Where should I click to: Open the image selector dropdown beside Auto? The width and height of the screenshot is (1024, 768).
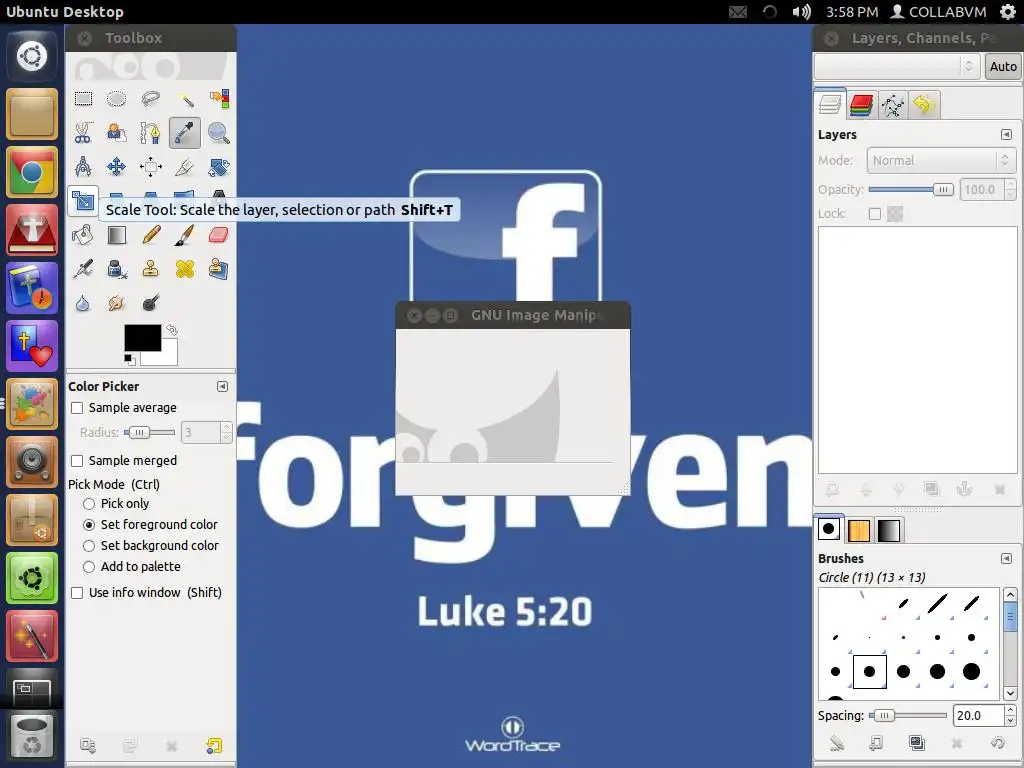(x=897, y=66)
